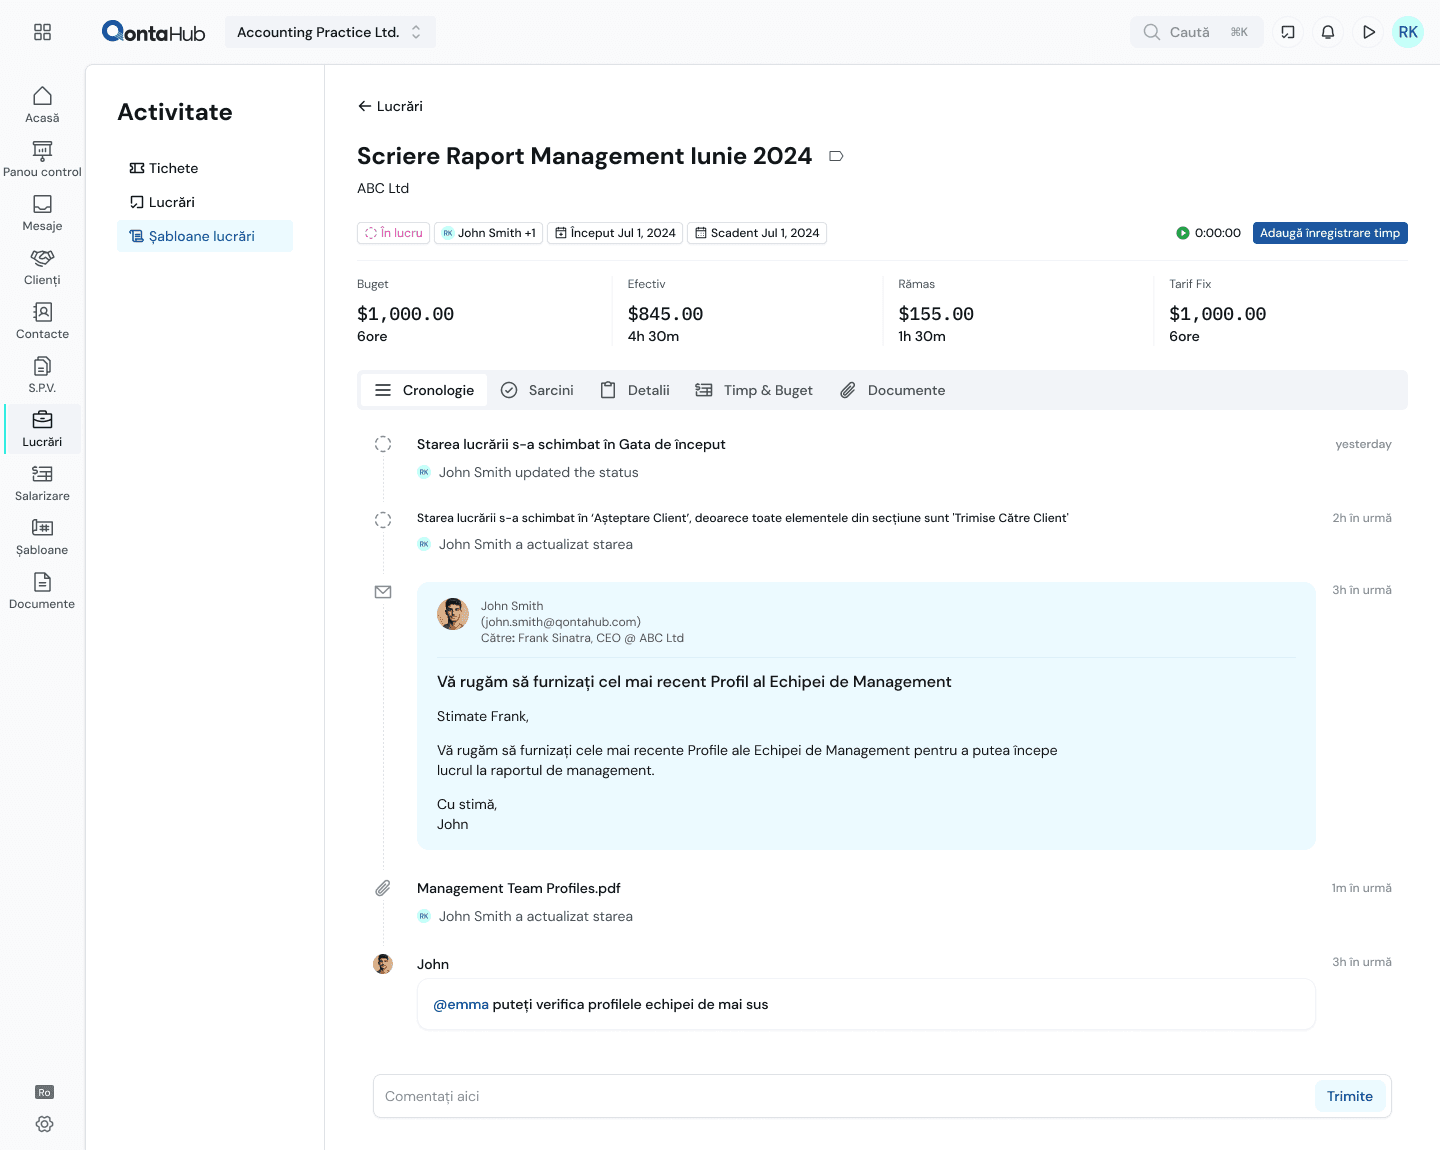Open Salarizare in the sidebar

click(x=42, y=483)
